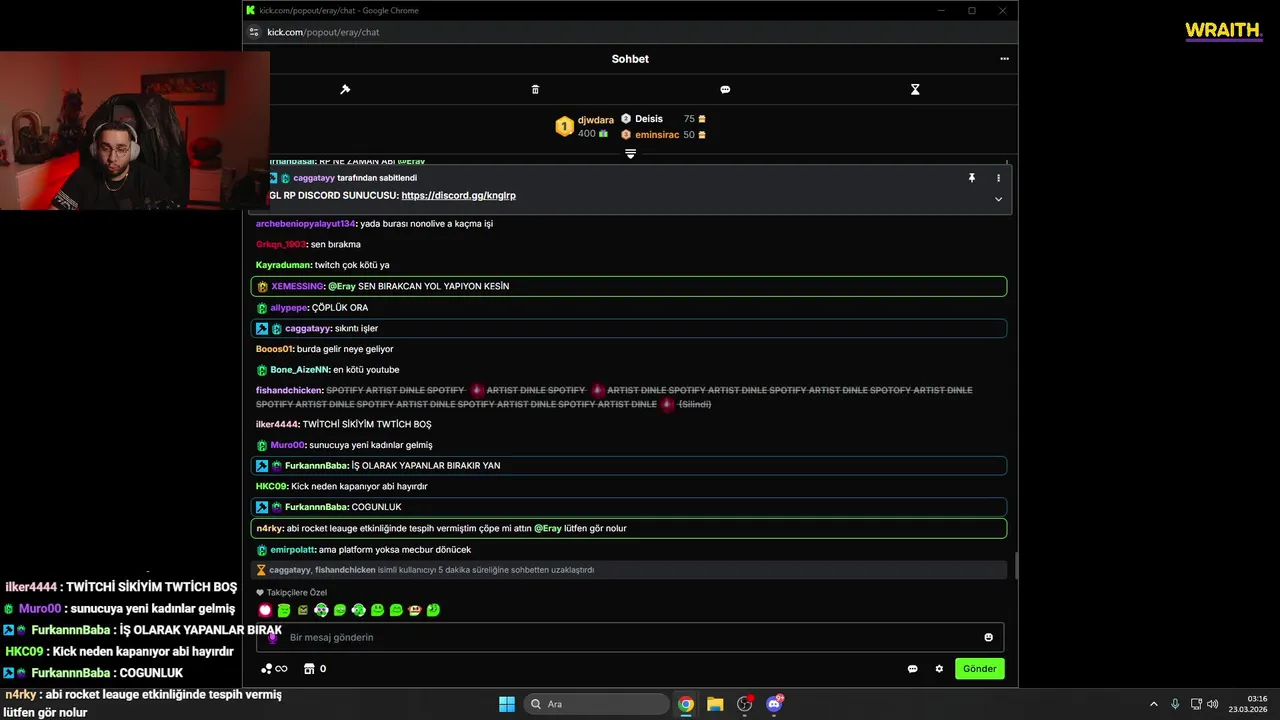
Task: Select the seventh follower emote
Action: click(x=377, y=610)
